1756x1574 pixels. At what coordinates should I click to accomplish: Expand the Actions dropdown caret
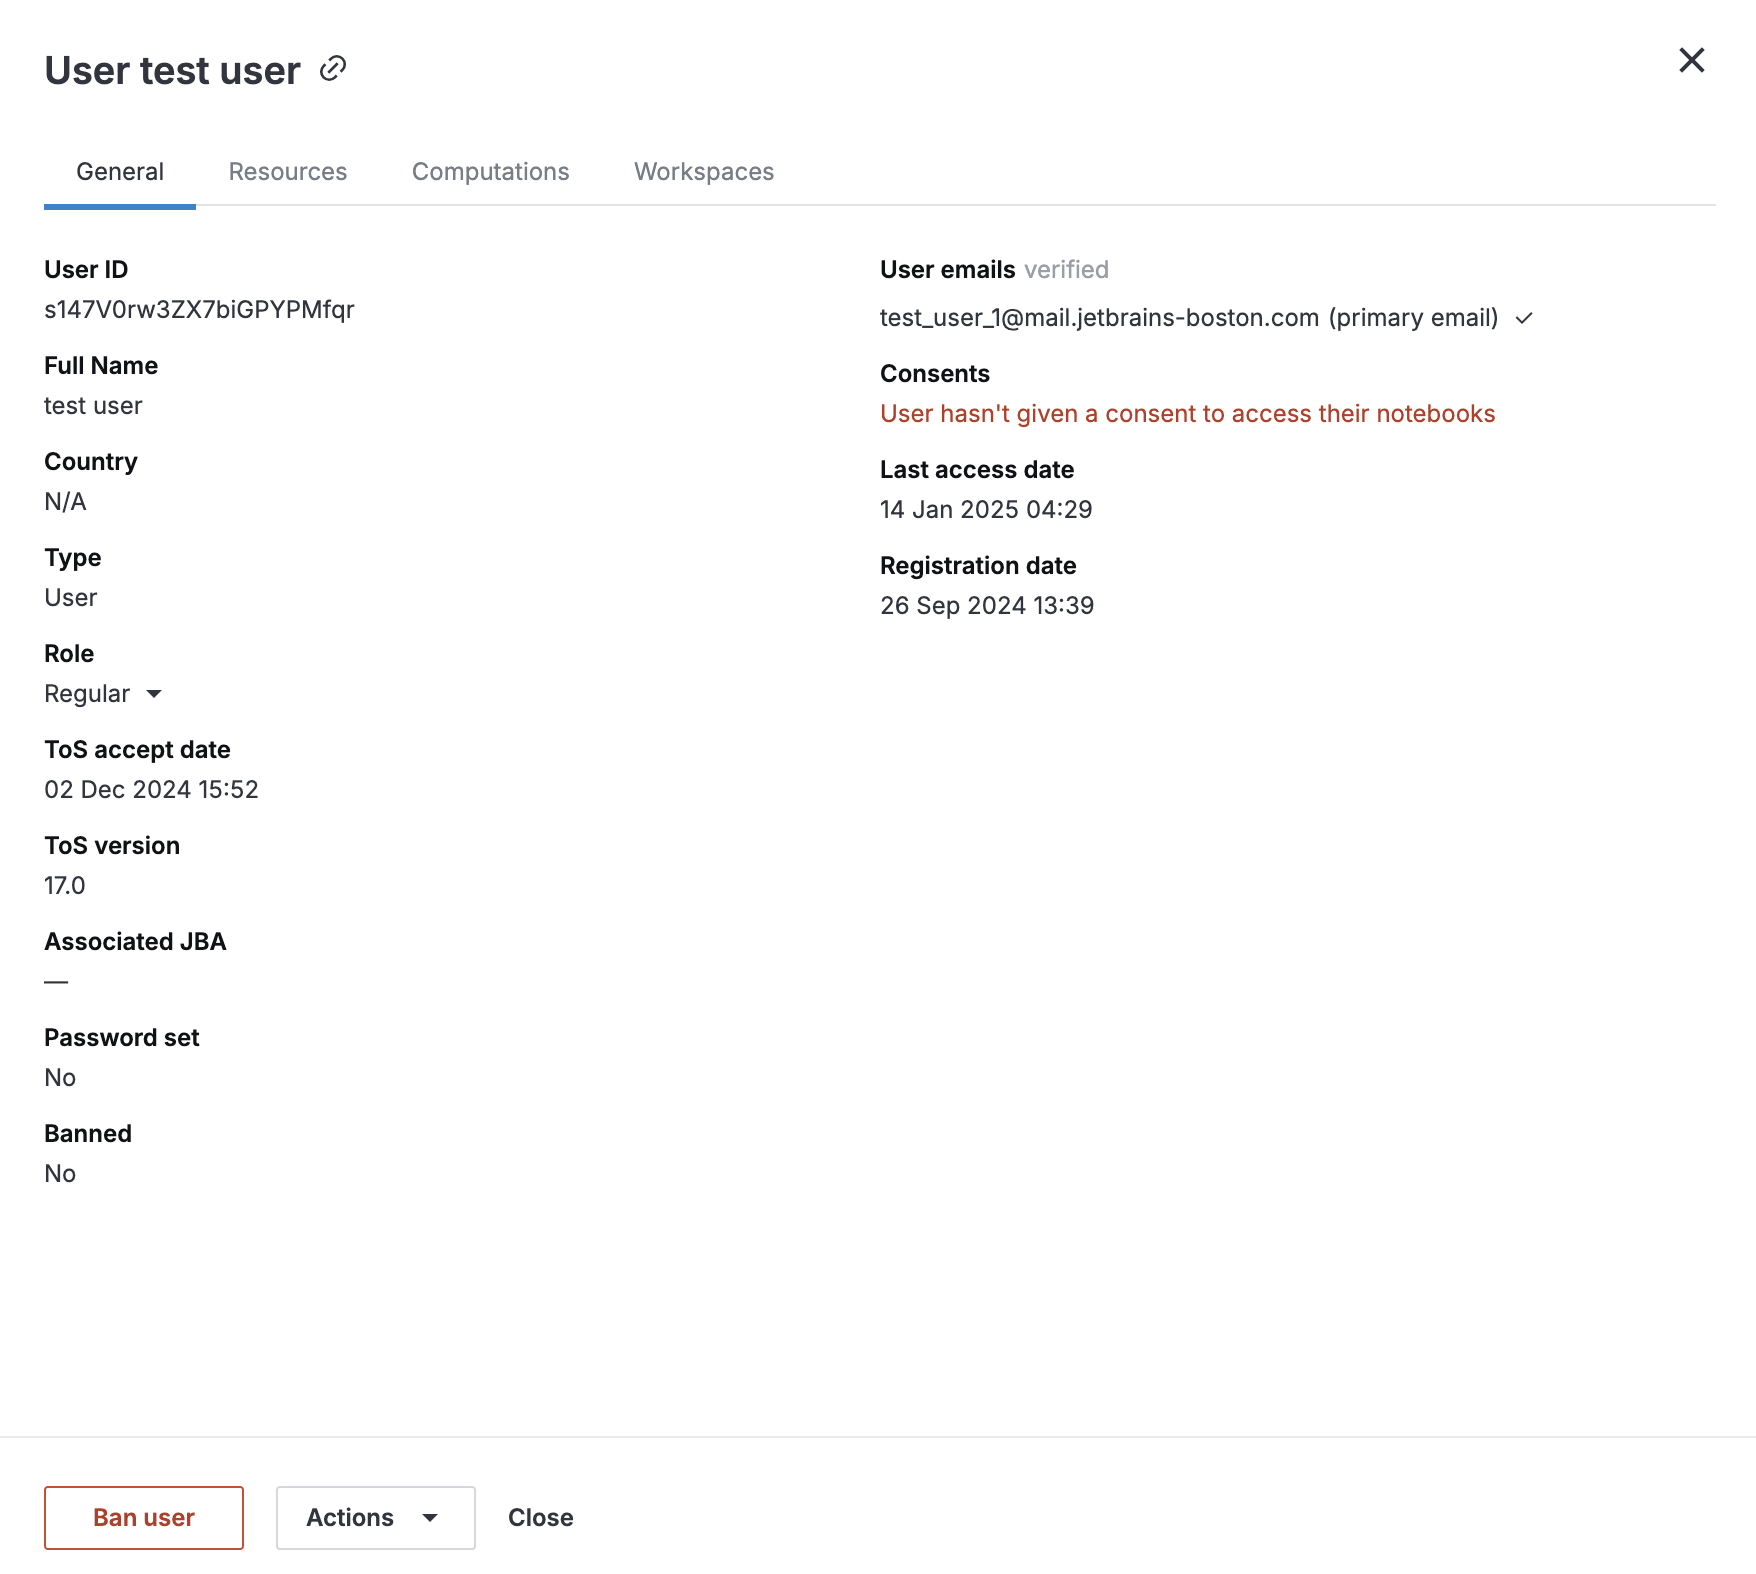click(x=430, y=1518)
